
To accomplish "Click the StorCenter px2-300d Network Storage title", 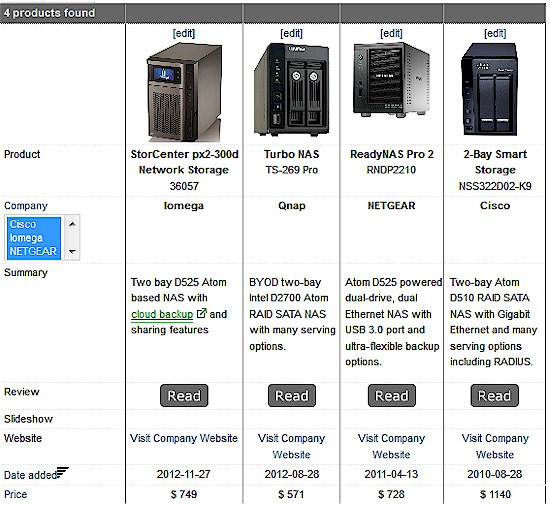I will coord(184,162).
